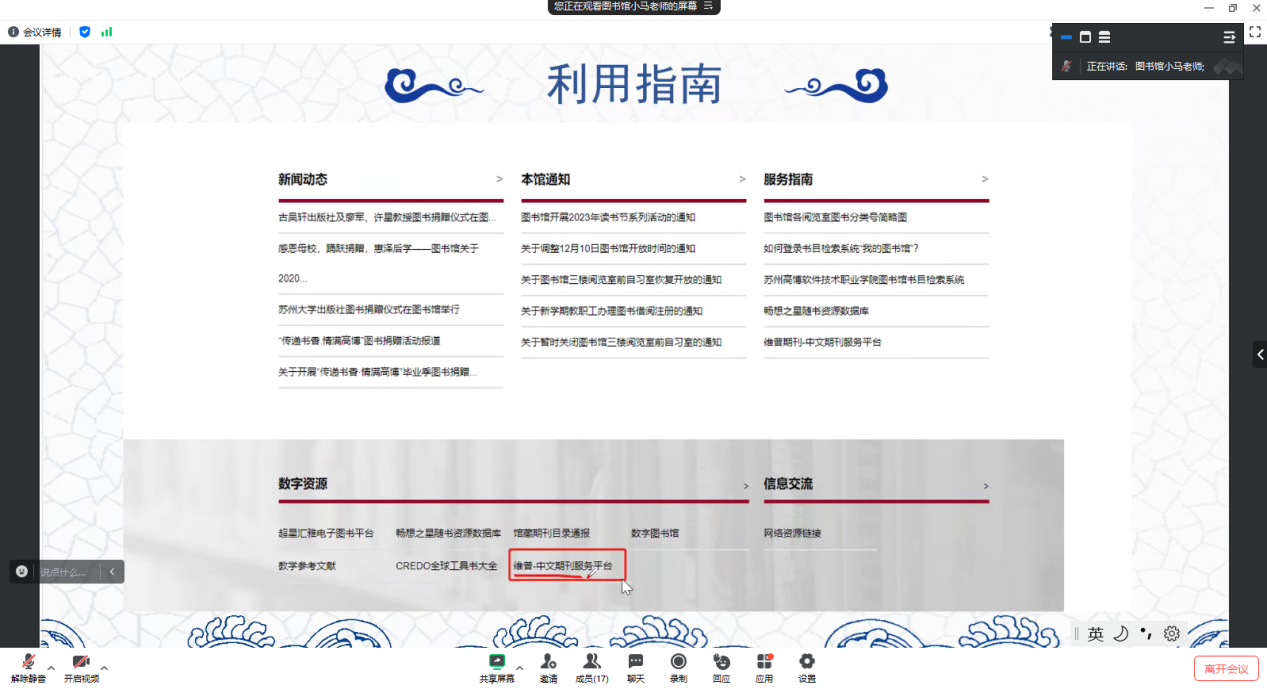
Task: Collapse the floating chat bar arrow
Action: [x=112, y=572]
